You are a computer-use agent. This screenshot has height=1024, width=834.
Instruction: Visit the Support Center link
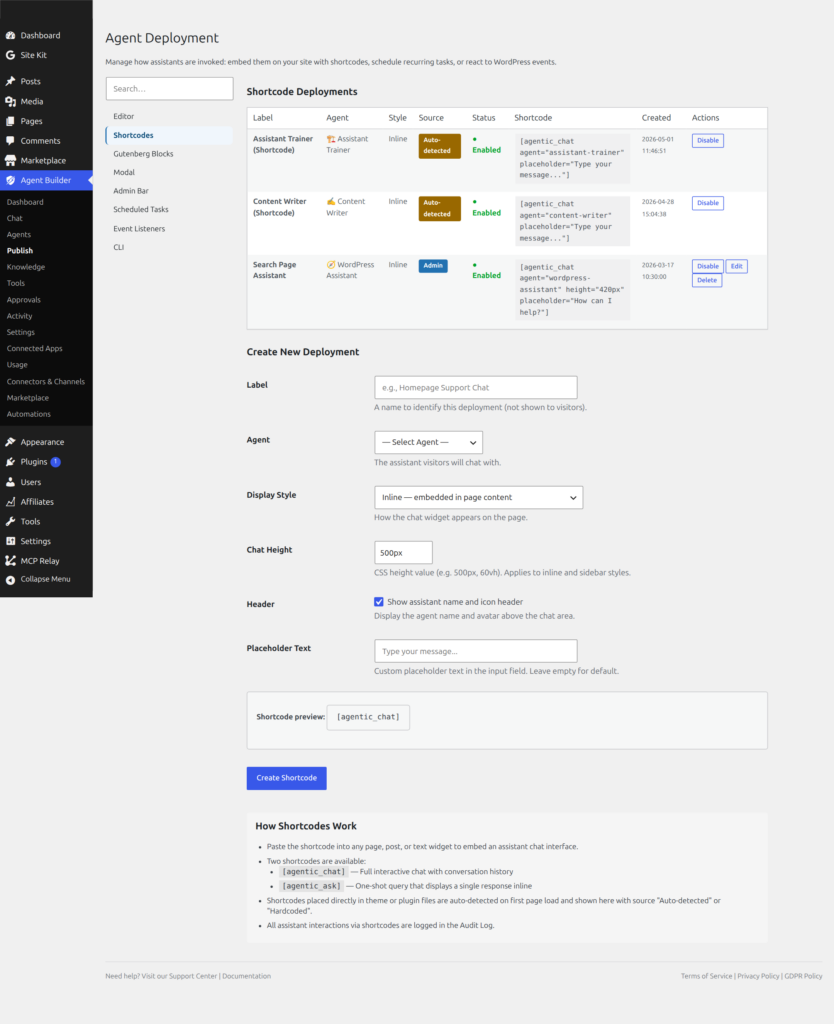(193, 976)
